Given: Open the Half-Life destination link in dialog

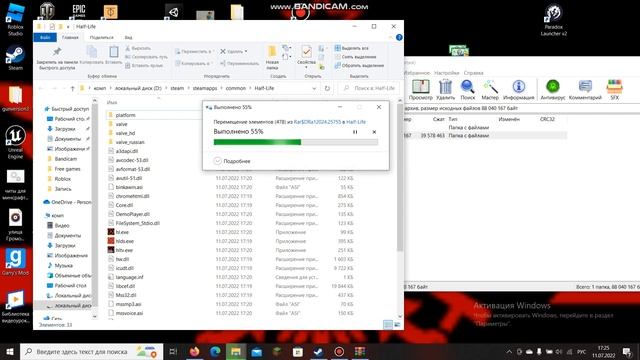Looking at the screenshot, I should click(x=356, y=122).
